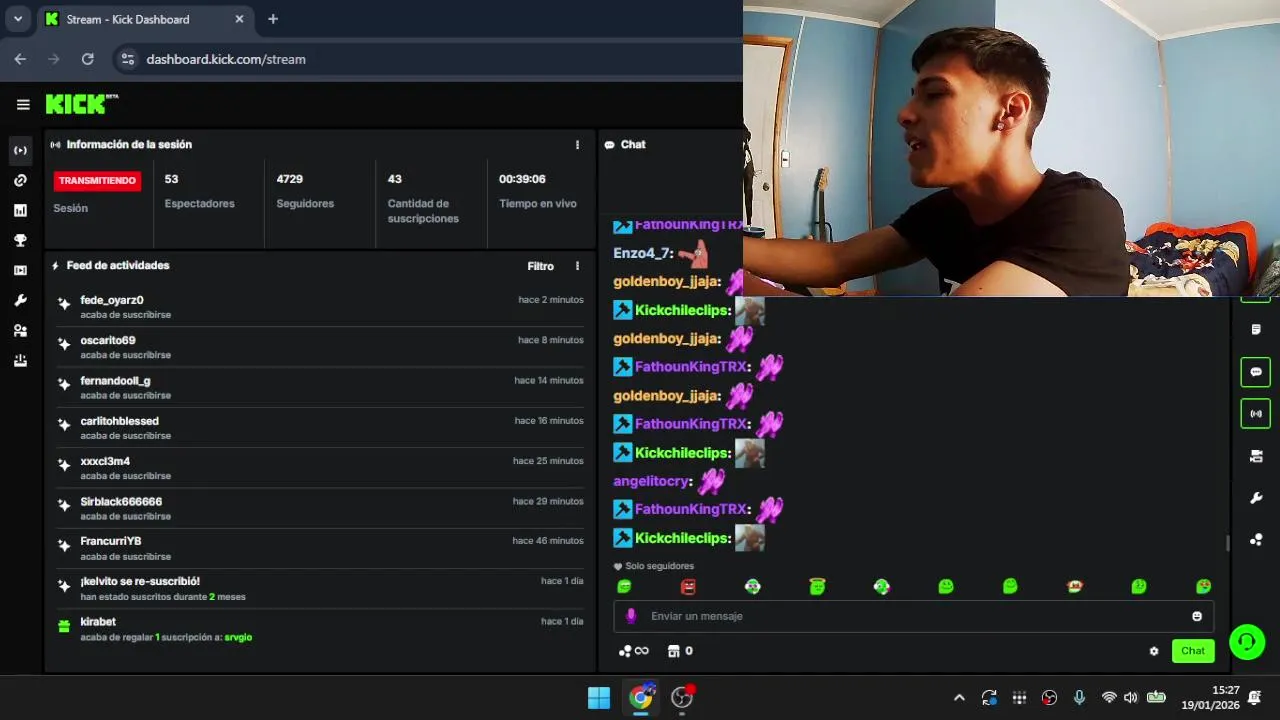Click the channel points infinity icon

point(634,651)
